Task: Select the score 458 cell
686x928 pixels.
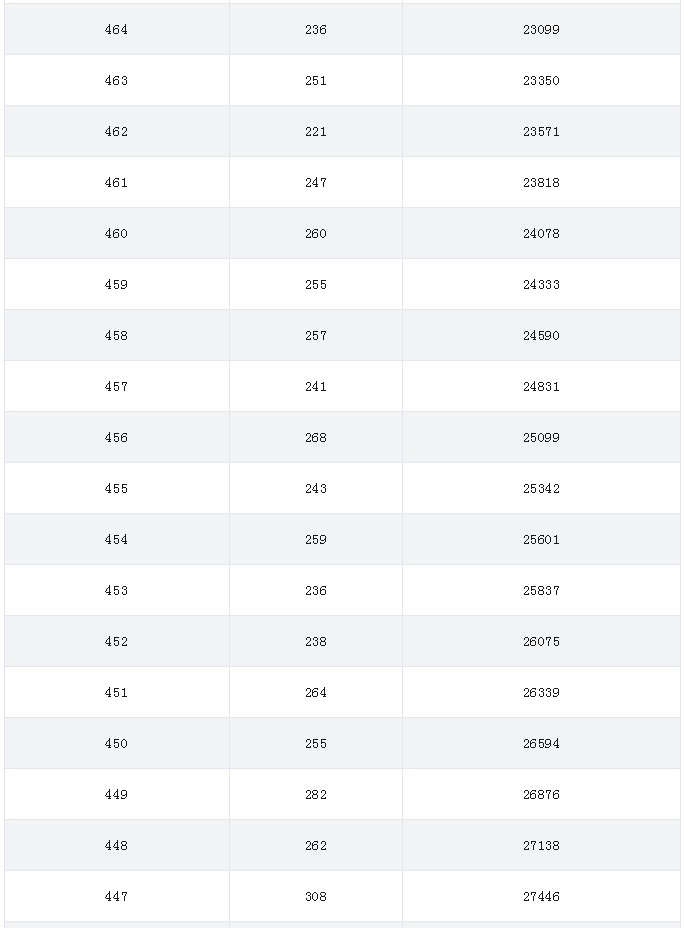Action: [x=116, y=336]
